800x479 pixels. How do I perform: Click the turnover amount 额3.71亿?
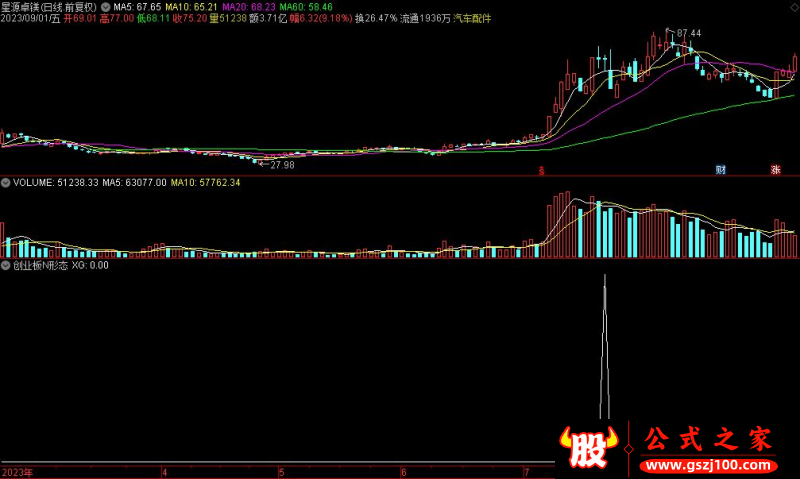click(x=268, y=18)
